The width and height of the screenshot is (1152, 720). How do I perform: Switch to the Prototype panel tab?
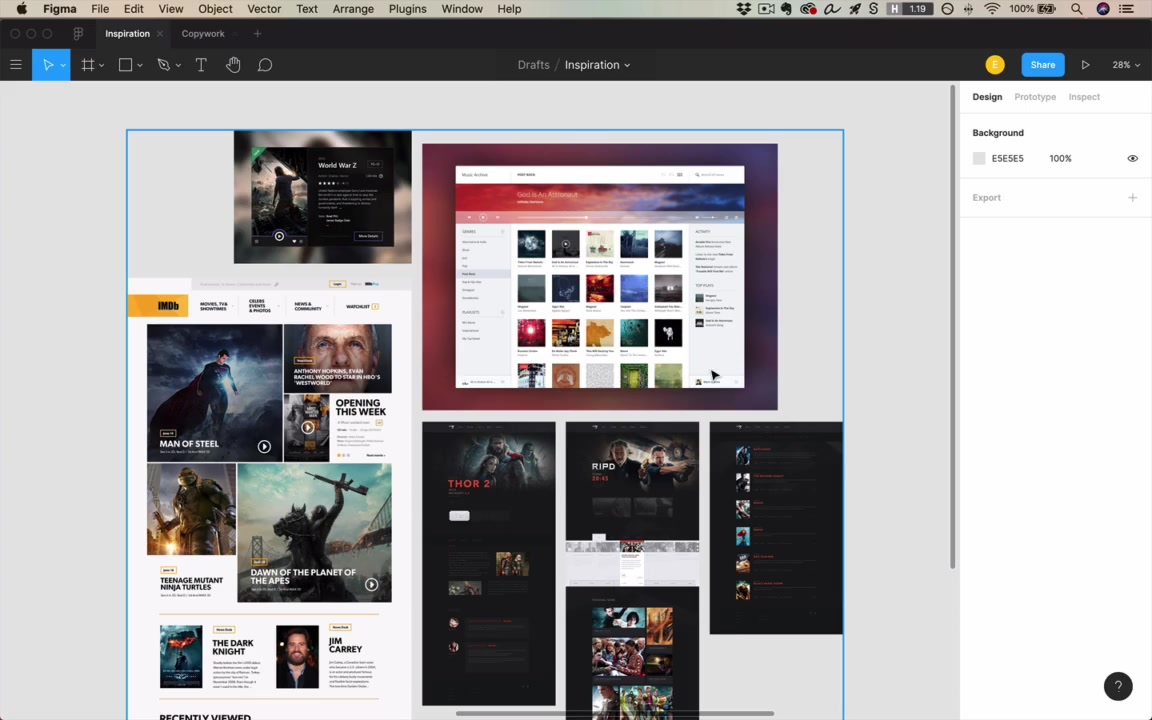point(1034,97)
